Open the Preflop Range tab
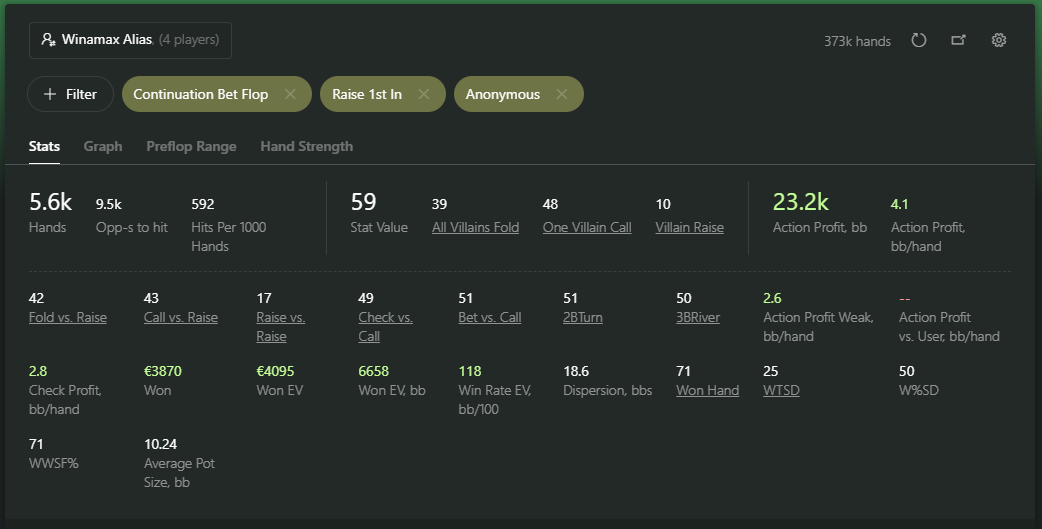The width and height of the screenshot is (1042, 529). [191, 146]
